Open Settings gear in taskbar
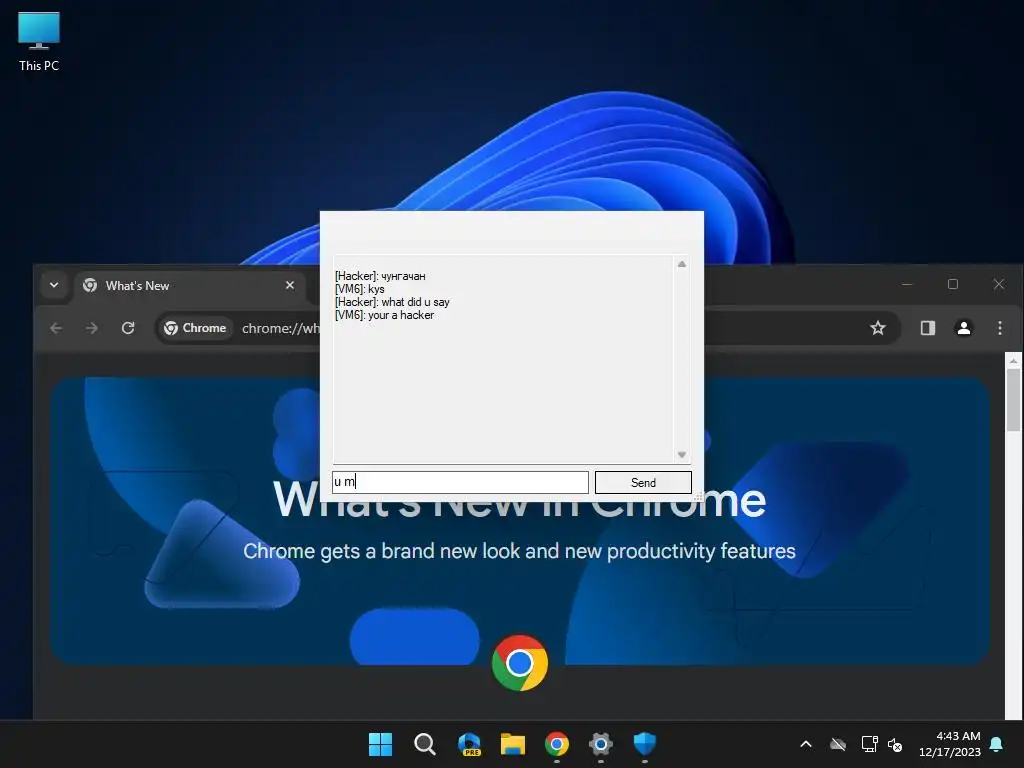This screenshot has width=1024, height=768. click(601, 744)
